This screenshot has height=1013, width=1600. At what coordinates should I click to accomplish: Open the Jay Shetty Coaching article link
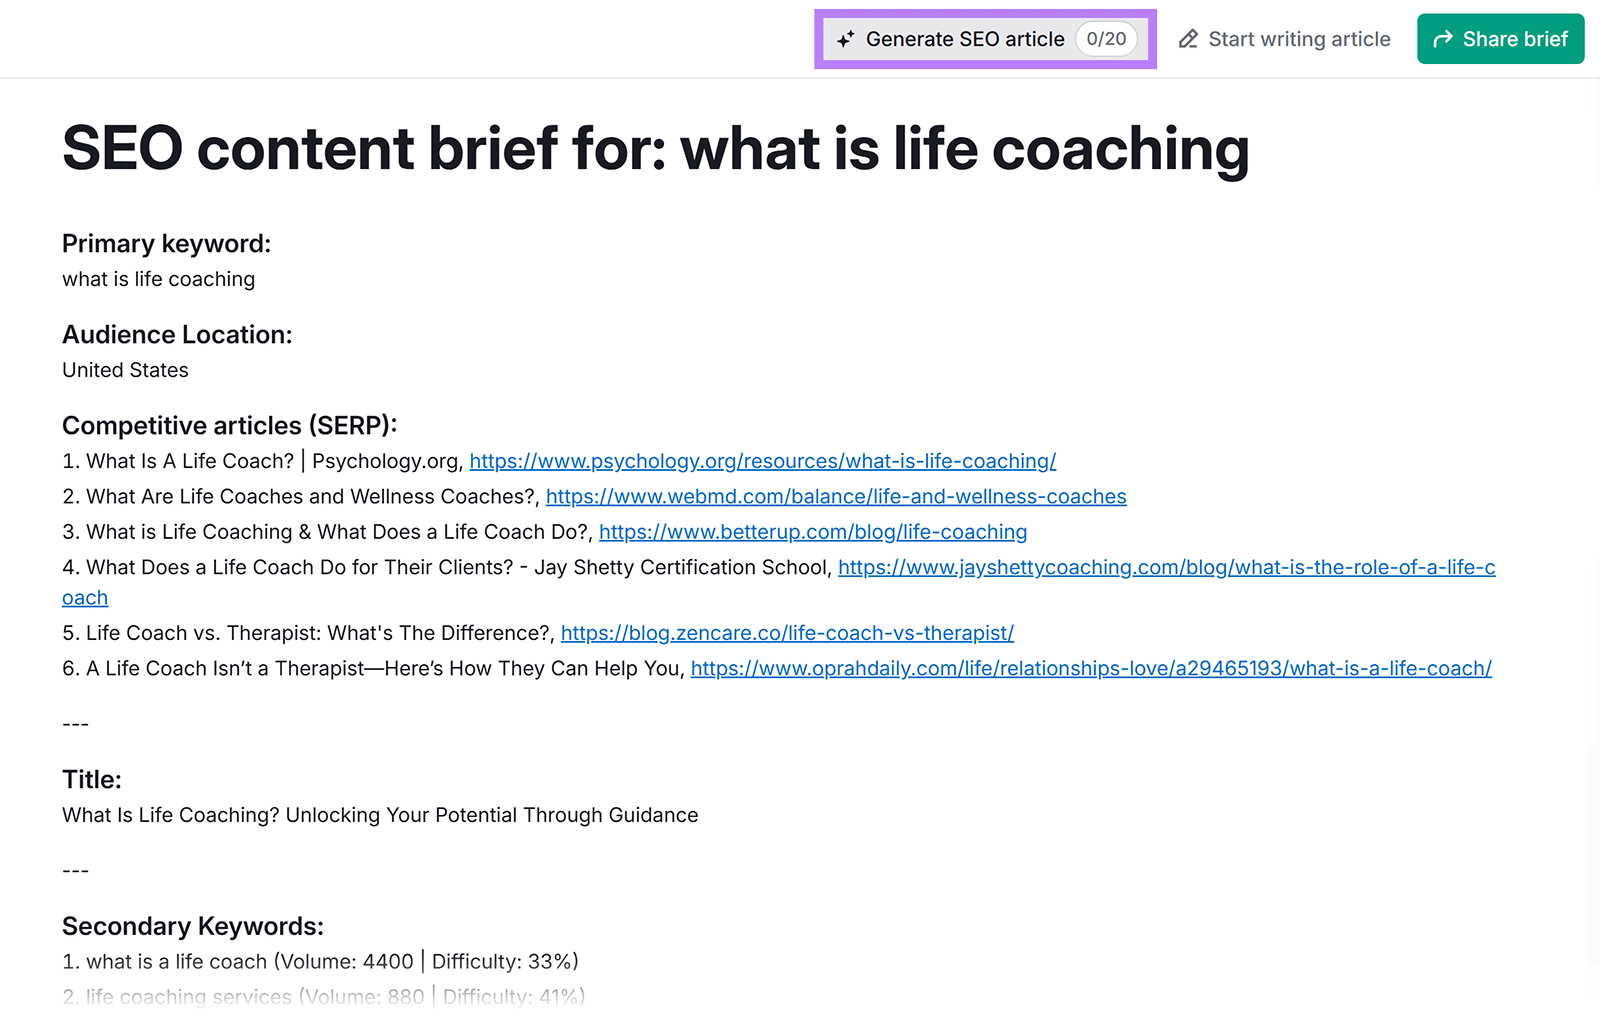point(1165,567)
